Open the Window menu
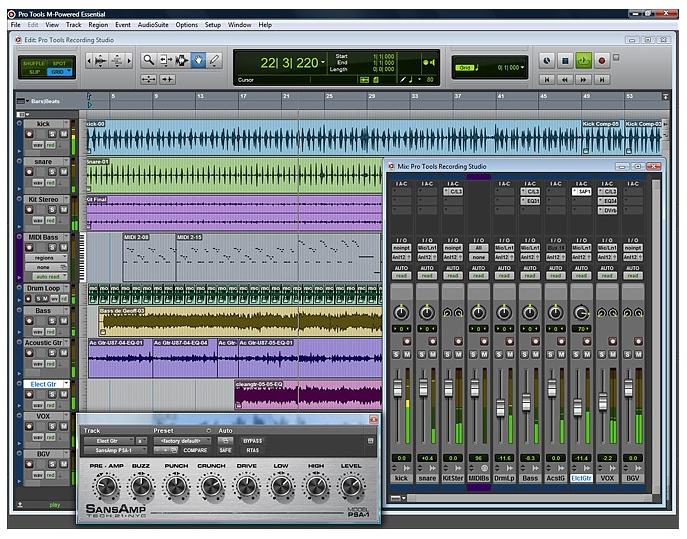This screenshot has height=539, width=687. pyautogui.click(x=239, y=25)
